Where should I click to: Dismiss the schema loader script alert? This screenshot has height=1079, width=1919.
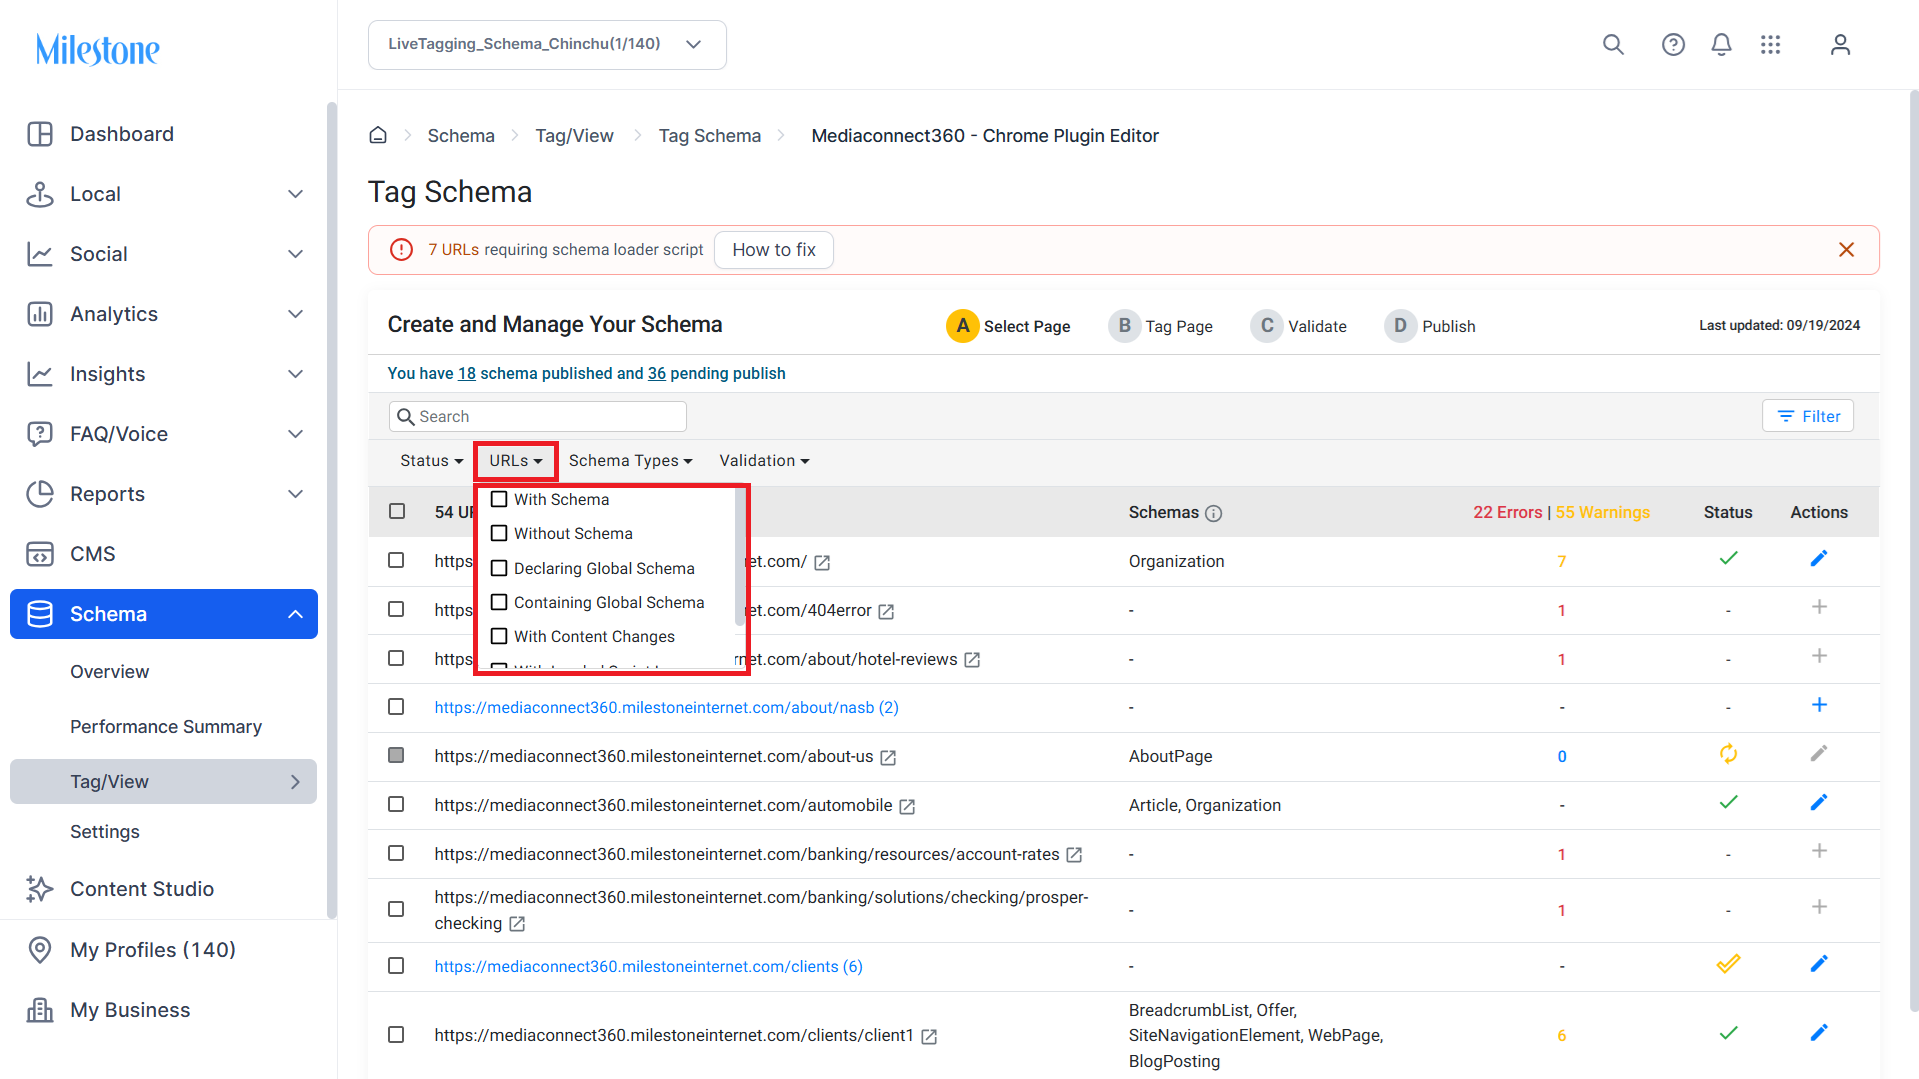tap(1846, 249)
